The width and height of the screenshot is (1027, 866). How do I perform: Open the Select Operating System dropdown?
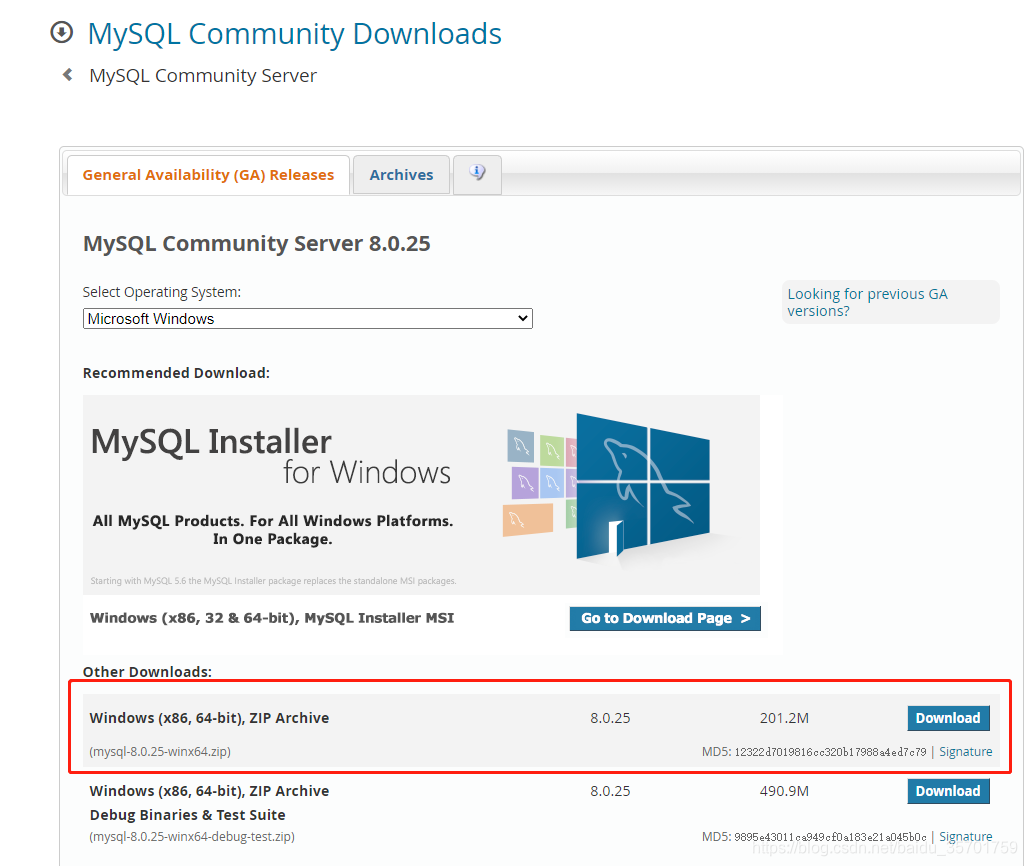[x=308, y=318]
